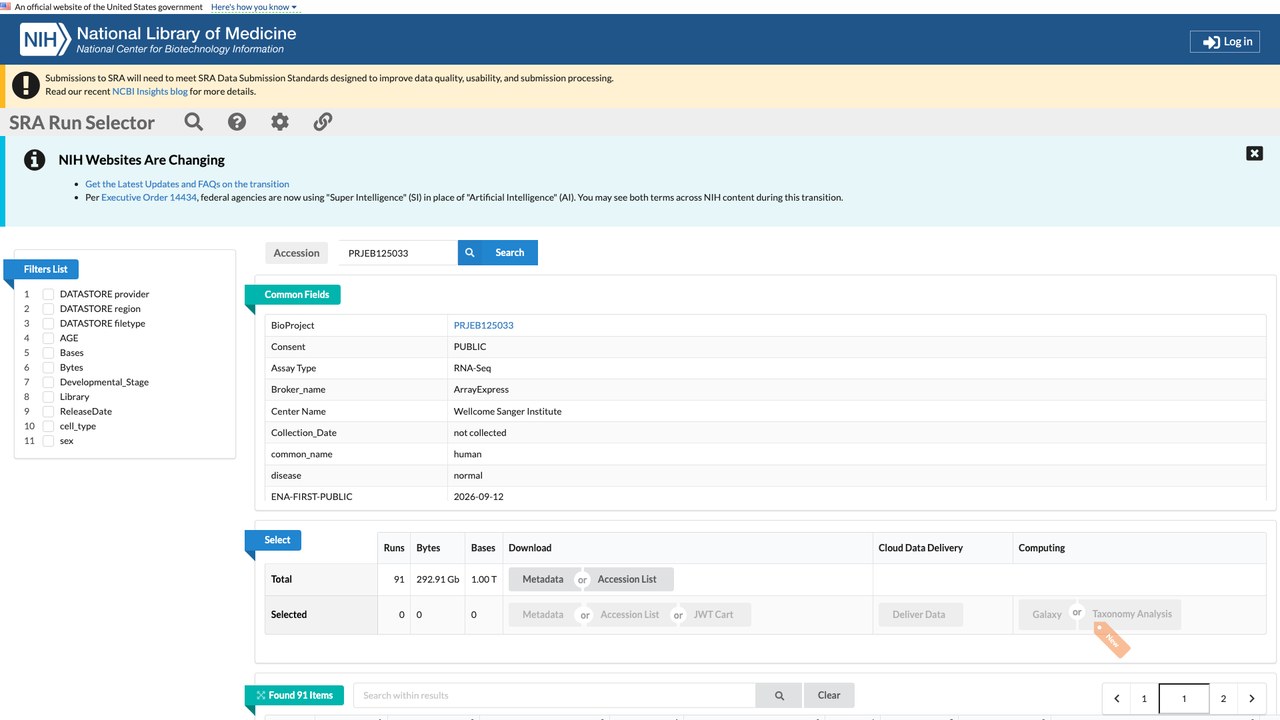Click Metadata in the Selected row

pos(543,615)
